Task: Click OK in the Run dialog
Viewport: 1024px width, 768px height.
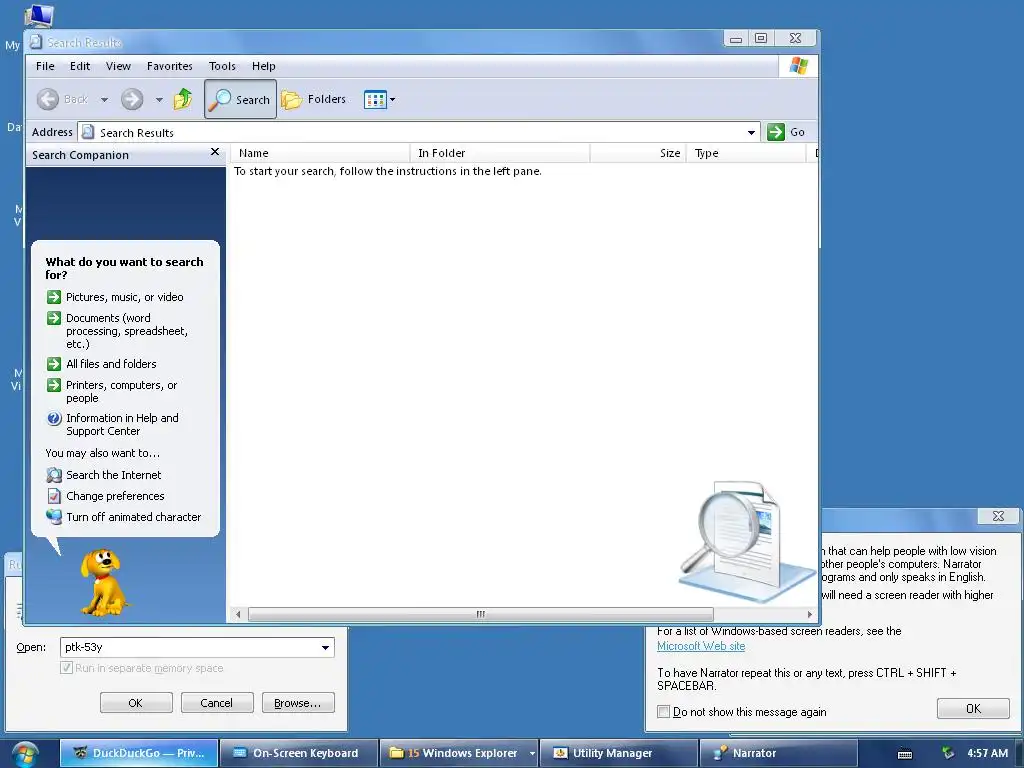Action: coord(136,703)
